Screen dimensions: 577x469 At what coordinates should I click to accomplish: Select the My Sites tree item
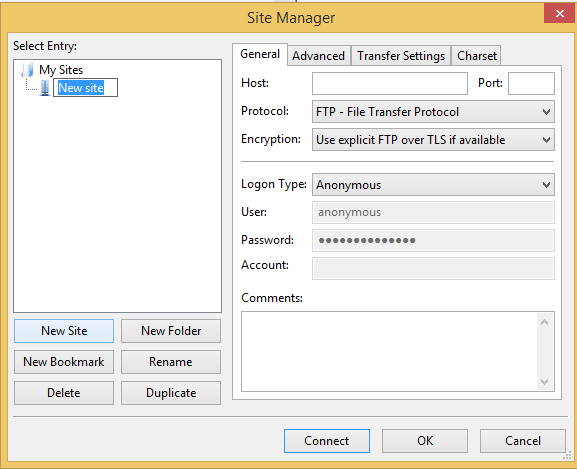click(x=61, y=70)
